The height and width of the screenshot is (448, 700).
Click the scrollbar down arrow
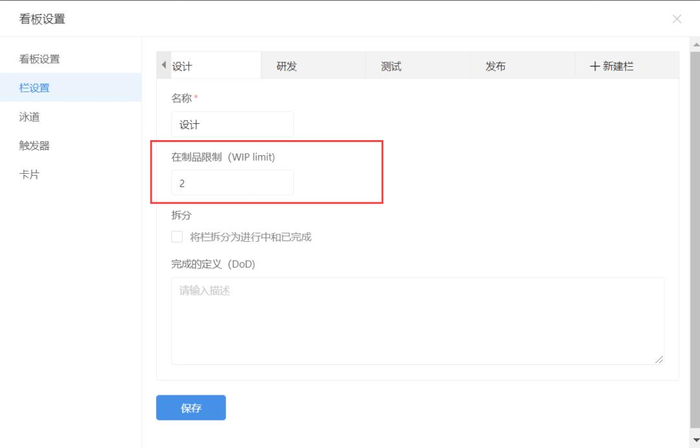pos(696,440)
